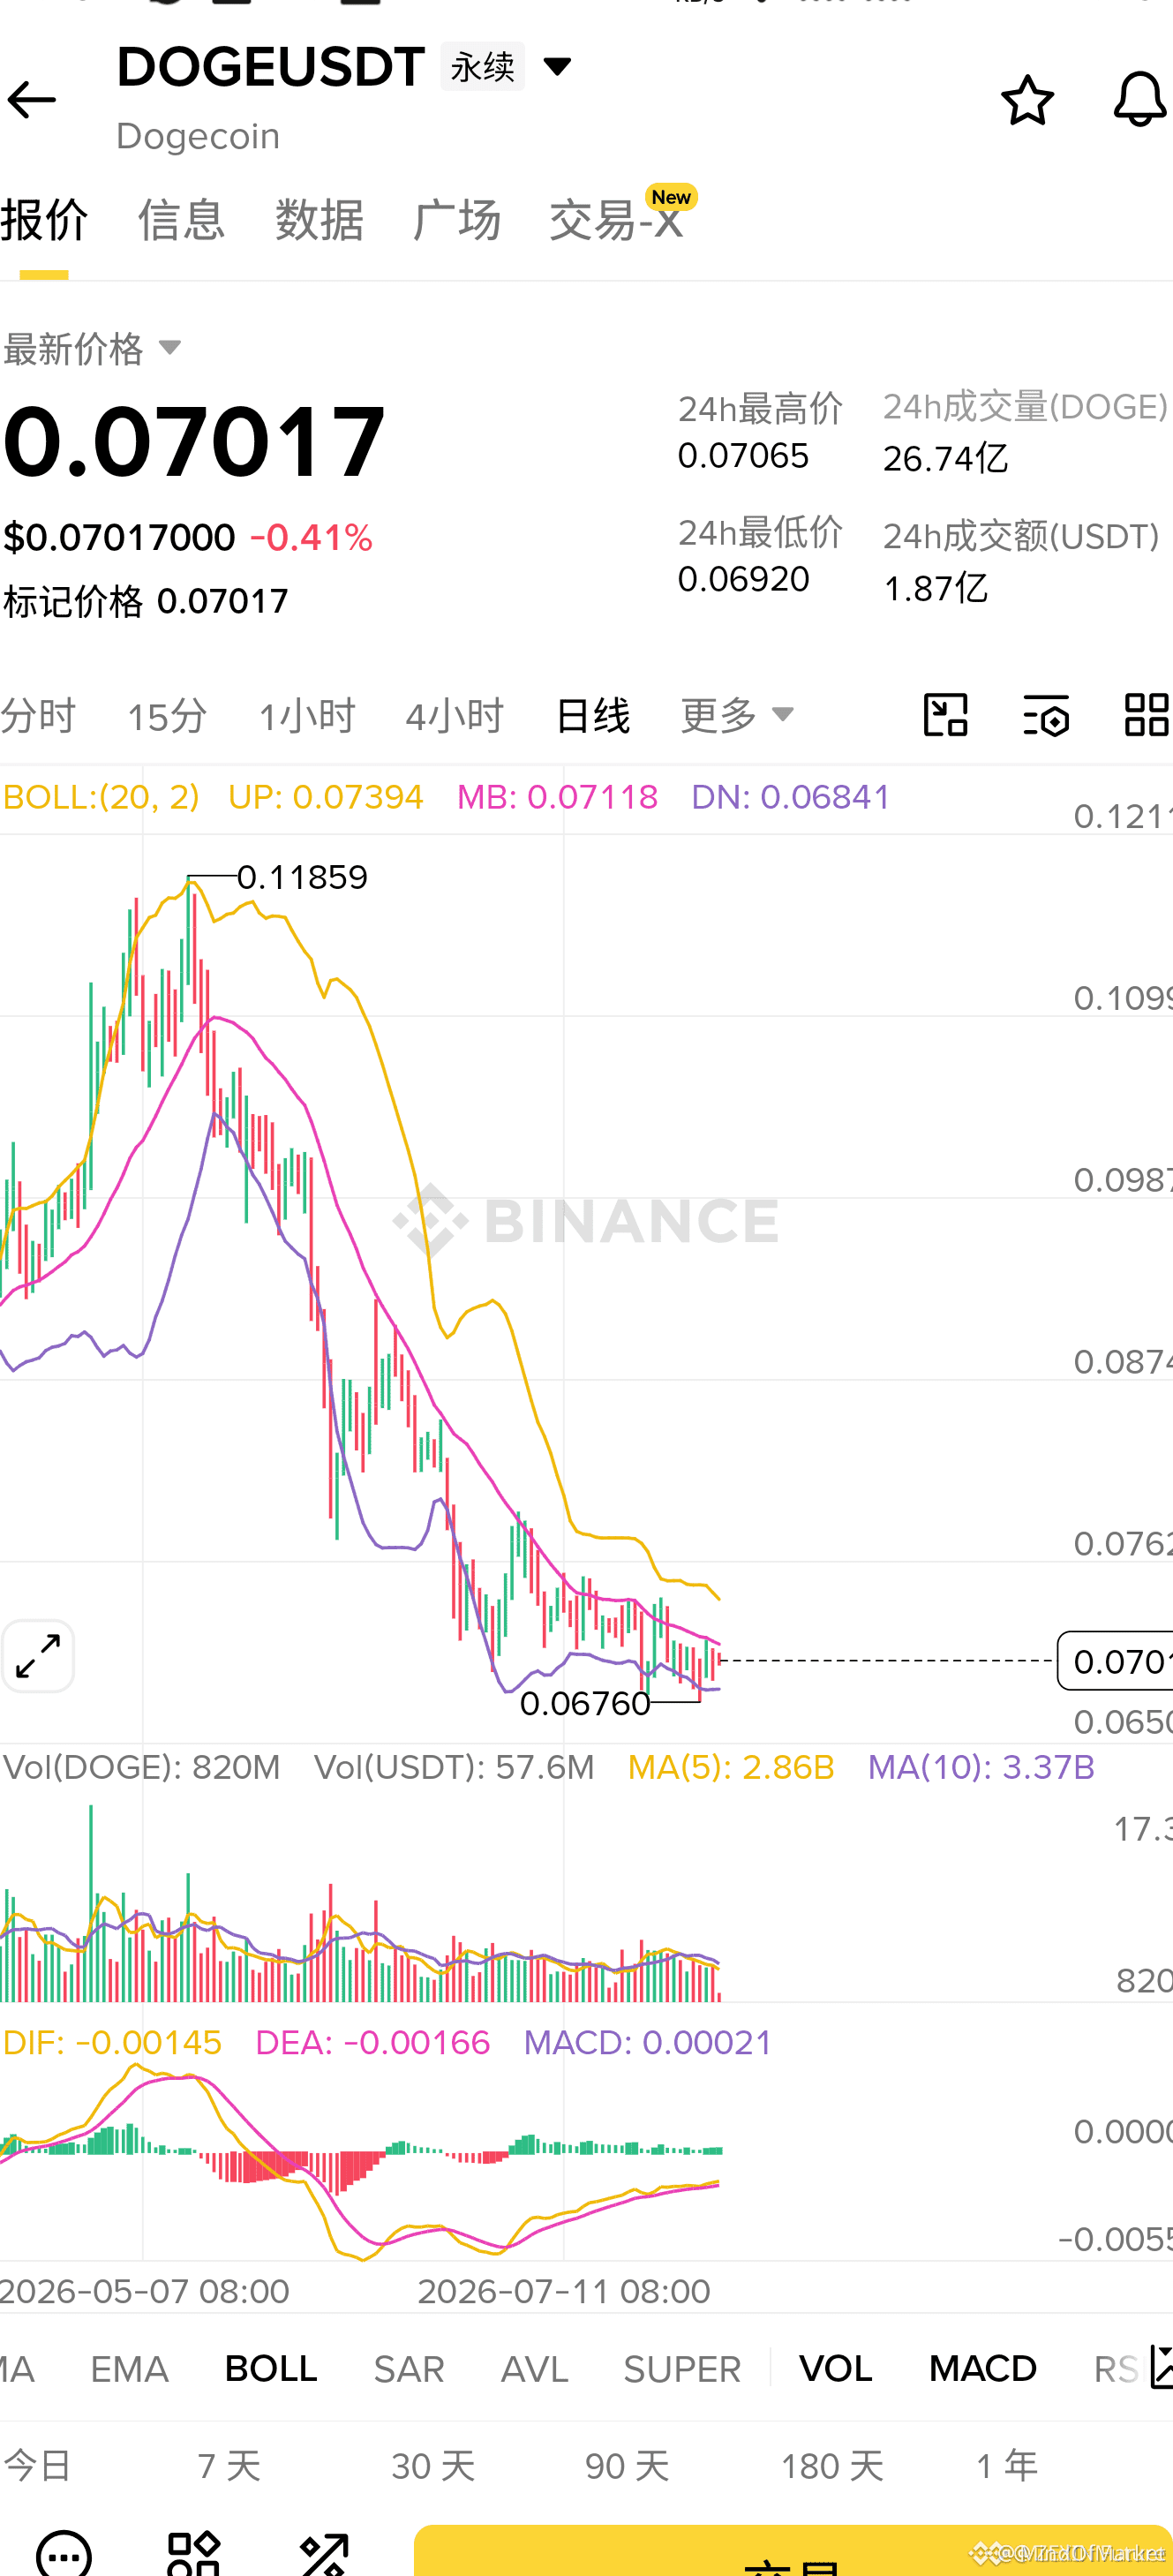Select the 1小时 chart interval
The image size is (1173, 2576).
tap(307, 716)
